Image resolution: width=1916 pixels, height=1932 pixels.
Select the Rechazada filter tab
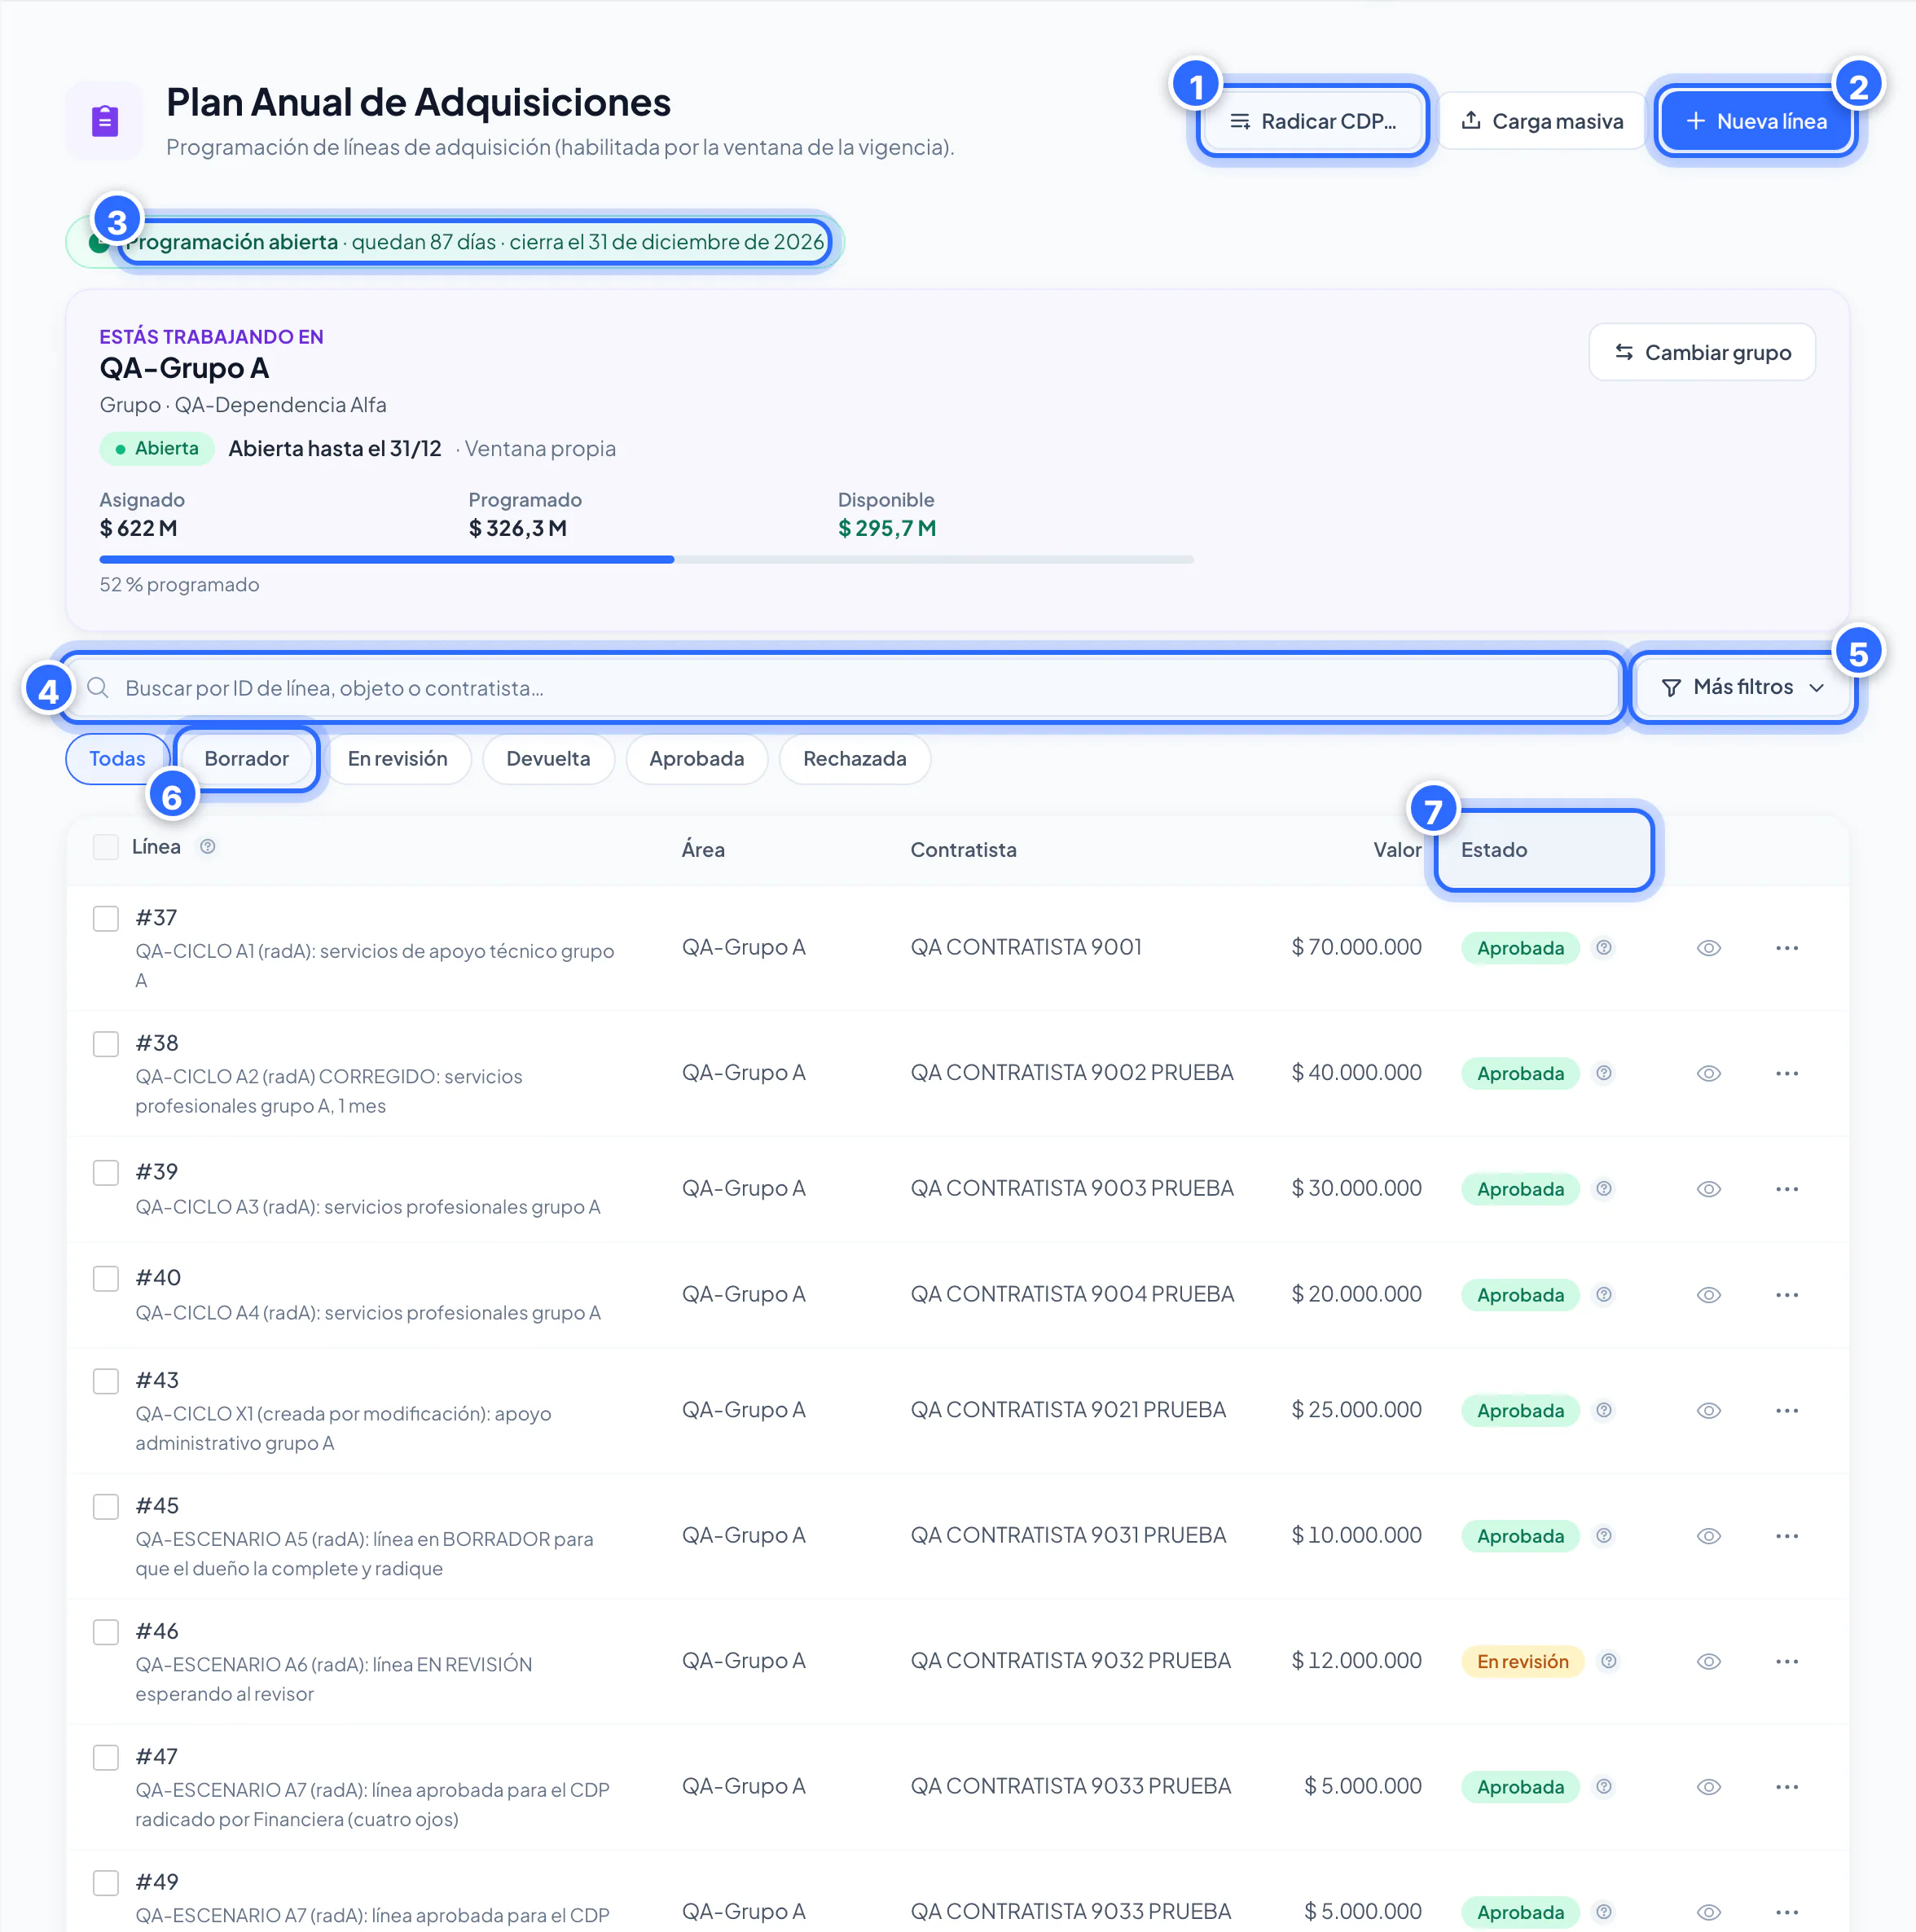tap(855, 759)
